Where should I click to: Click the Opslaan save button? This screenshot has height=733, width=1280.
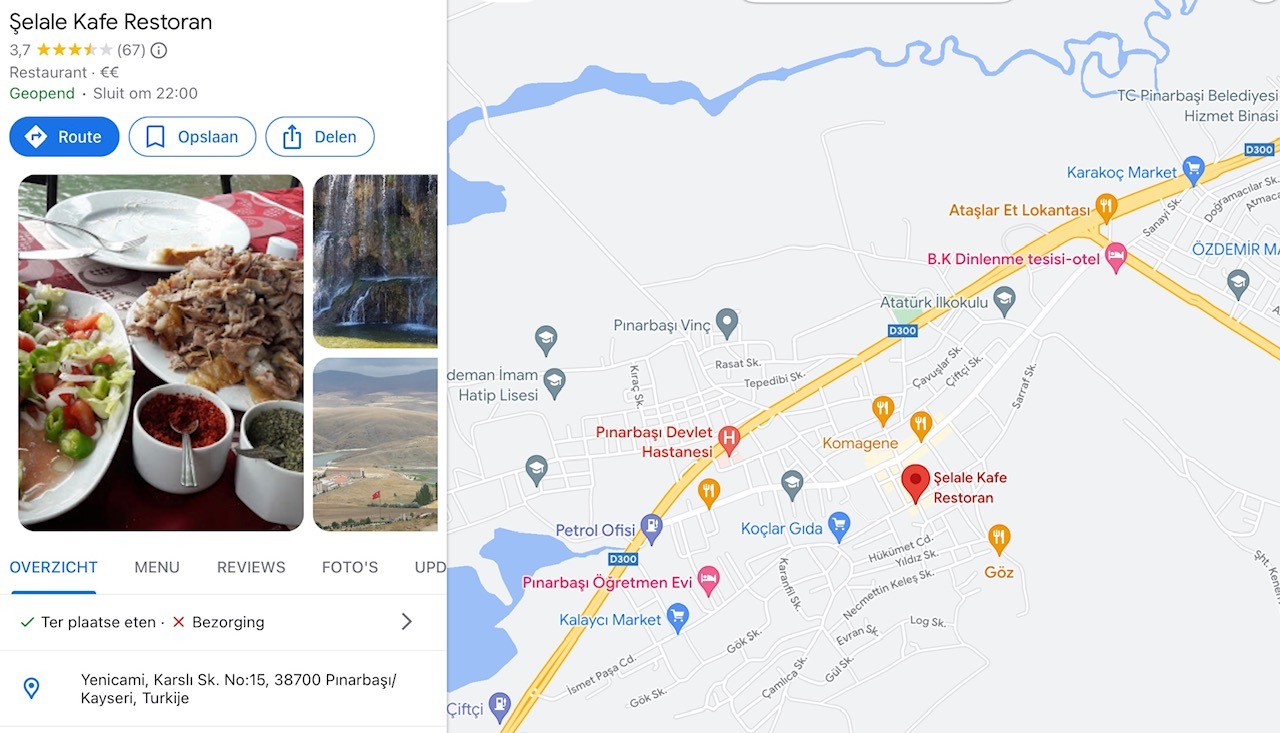[192, 137]
